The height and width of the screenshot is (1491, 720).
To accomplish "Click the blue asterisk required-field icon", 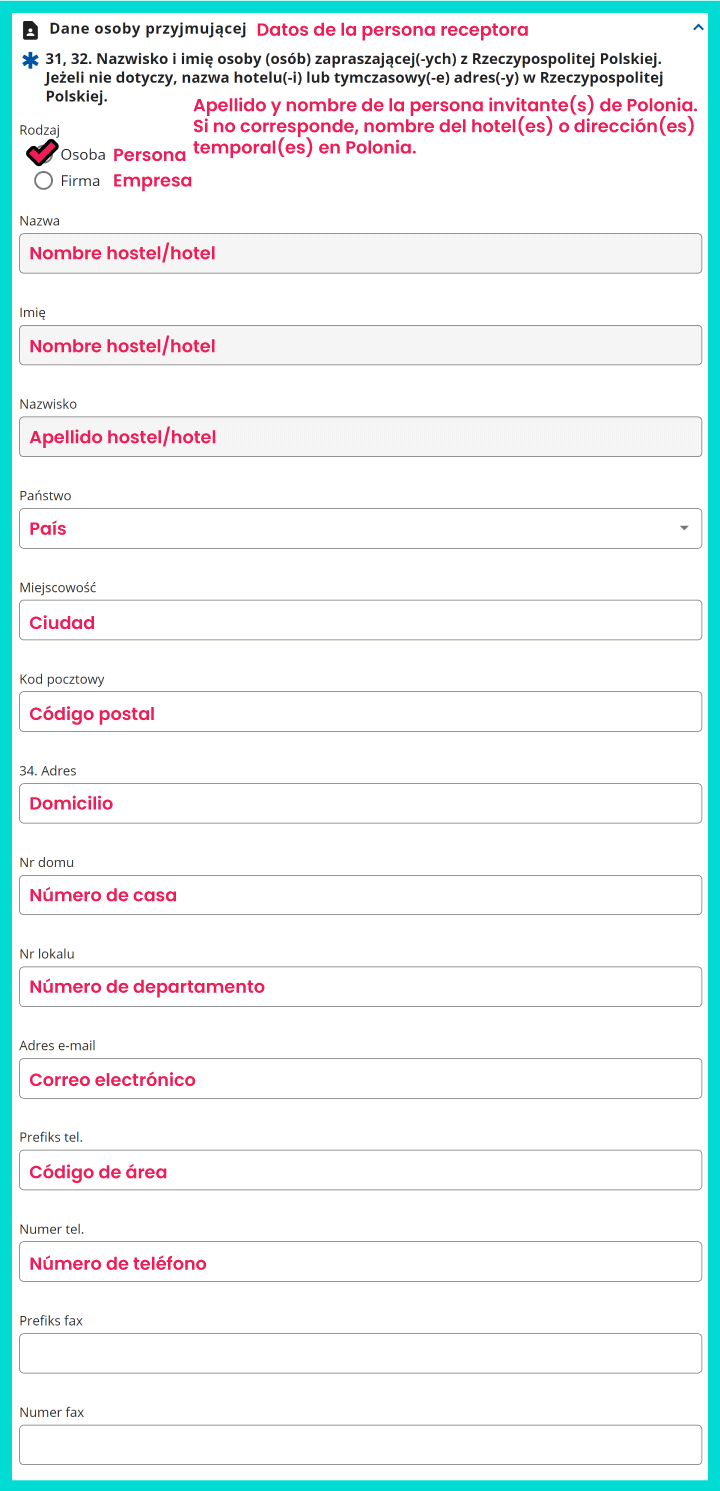I will pyautogui.click(x=30, y=61).
